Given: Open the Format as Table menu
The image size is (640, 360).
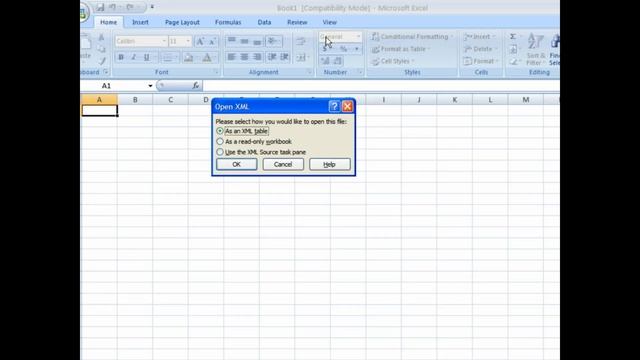Looking at the screenshot, I should click(x=400, y=49).
